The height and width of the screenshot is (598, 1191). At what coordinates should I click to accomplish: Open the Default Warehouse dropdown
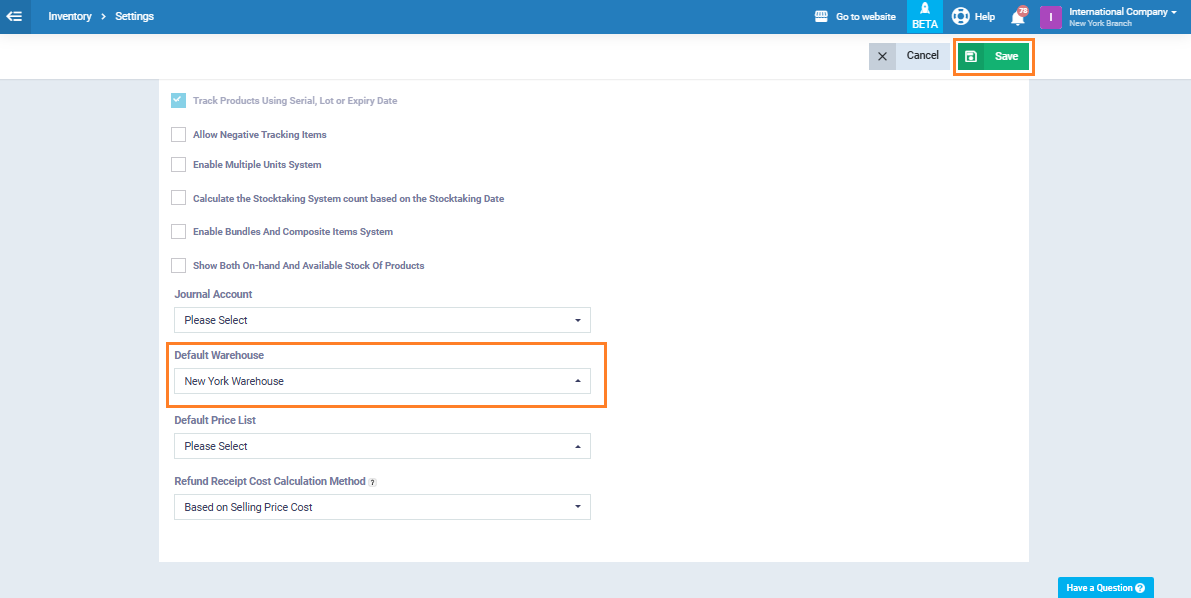[x=382, y=381]
